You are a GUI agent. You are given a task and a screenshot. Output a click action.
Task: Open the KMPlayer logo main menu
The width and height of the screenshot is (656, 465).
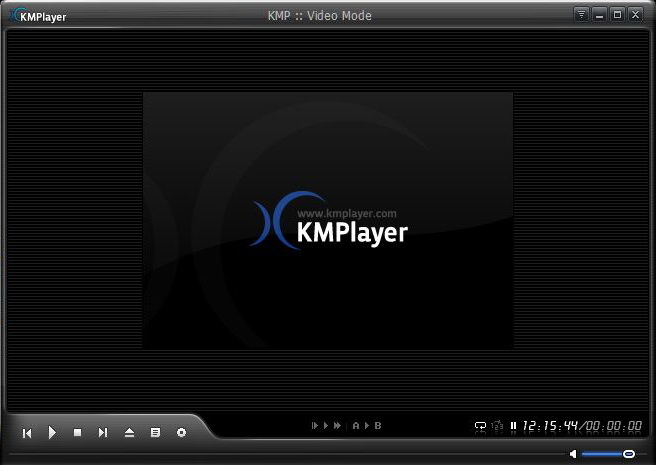38,16
